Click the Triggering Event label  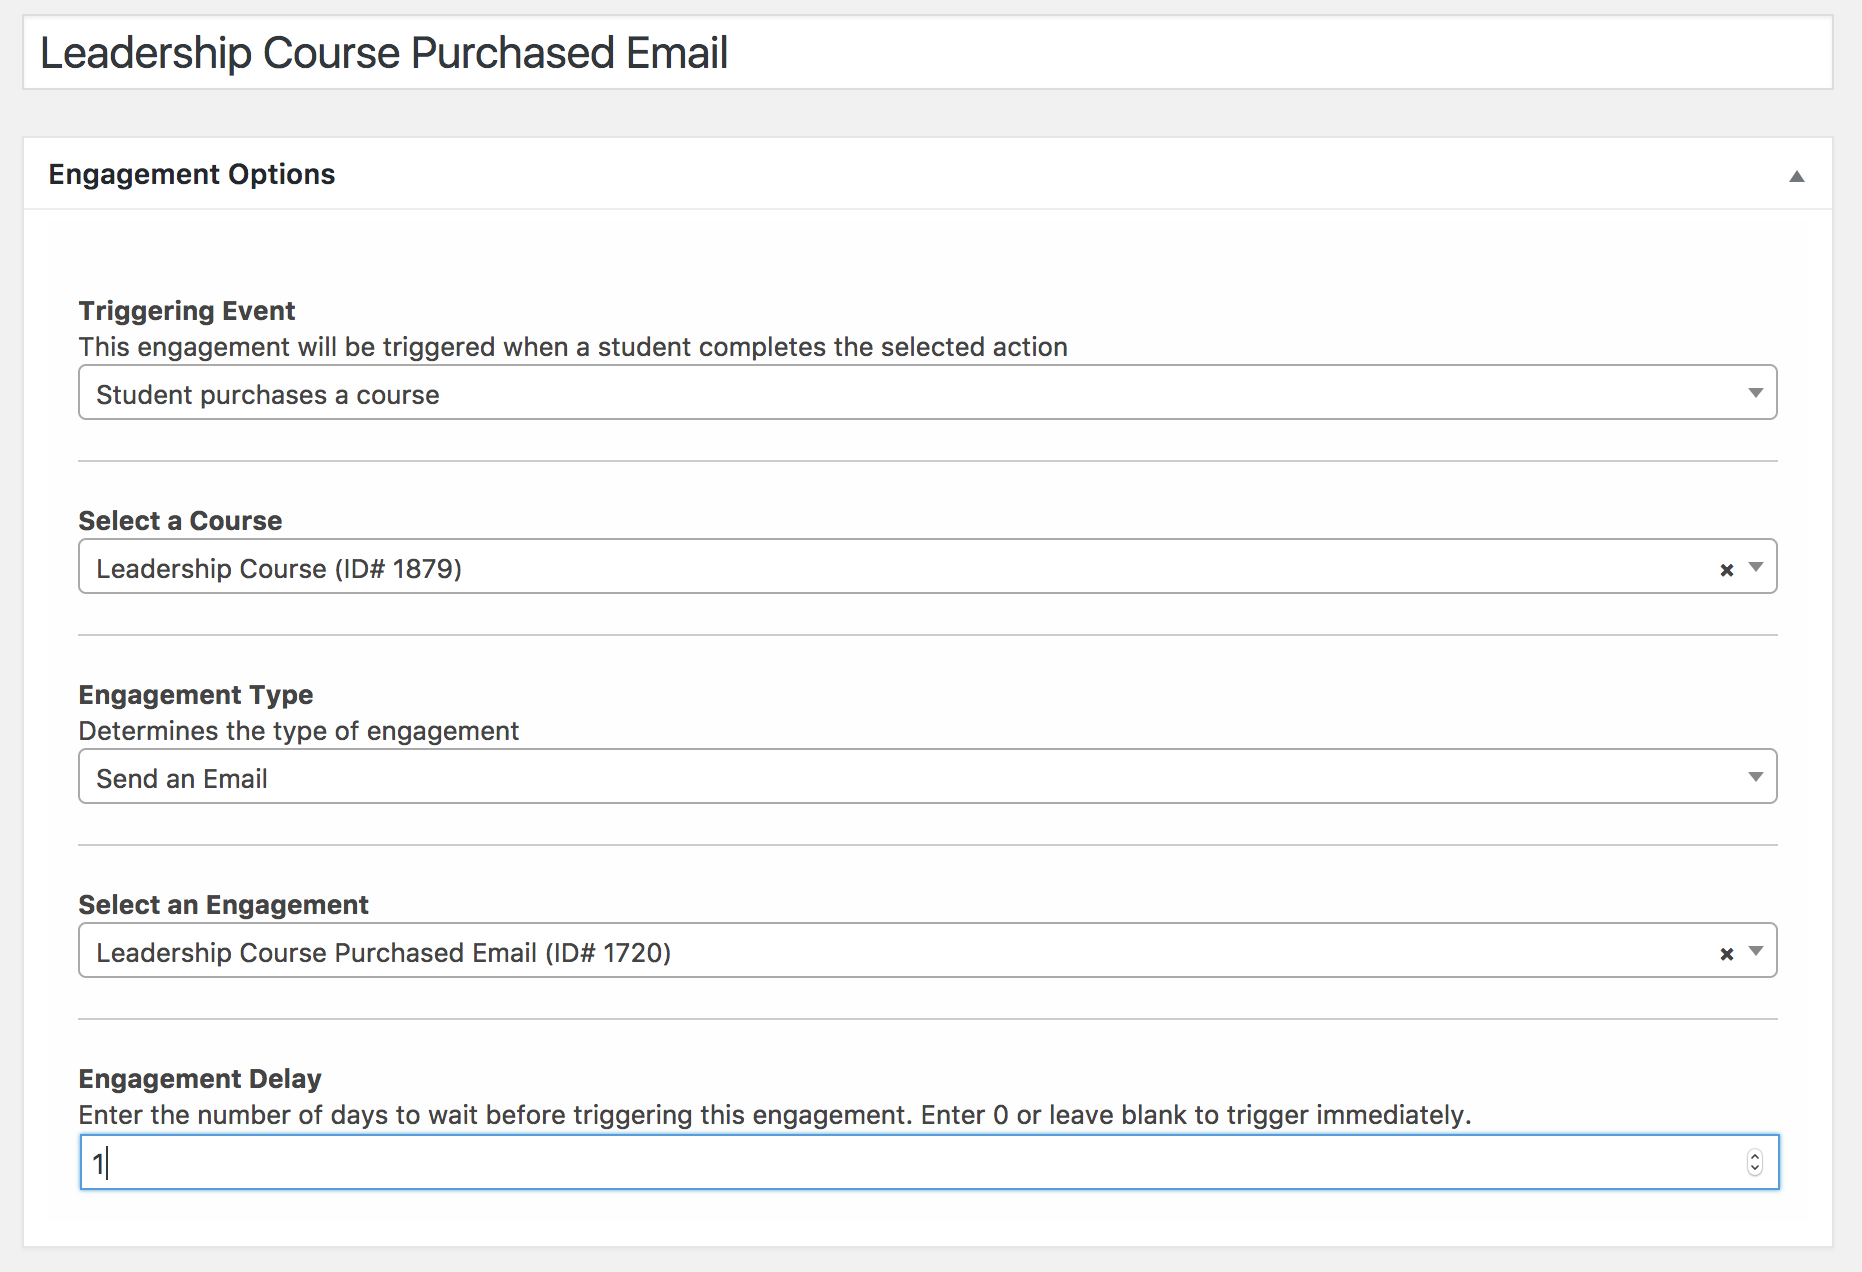[187, 311]
